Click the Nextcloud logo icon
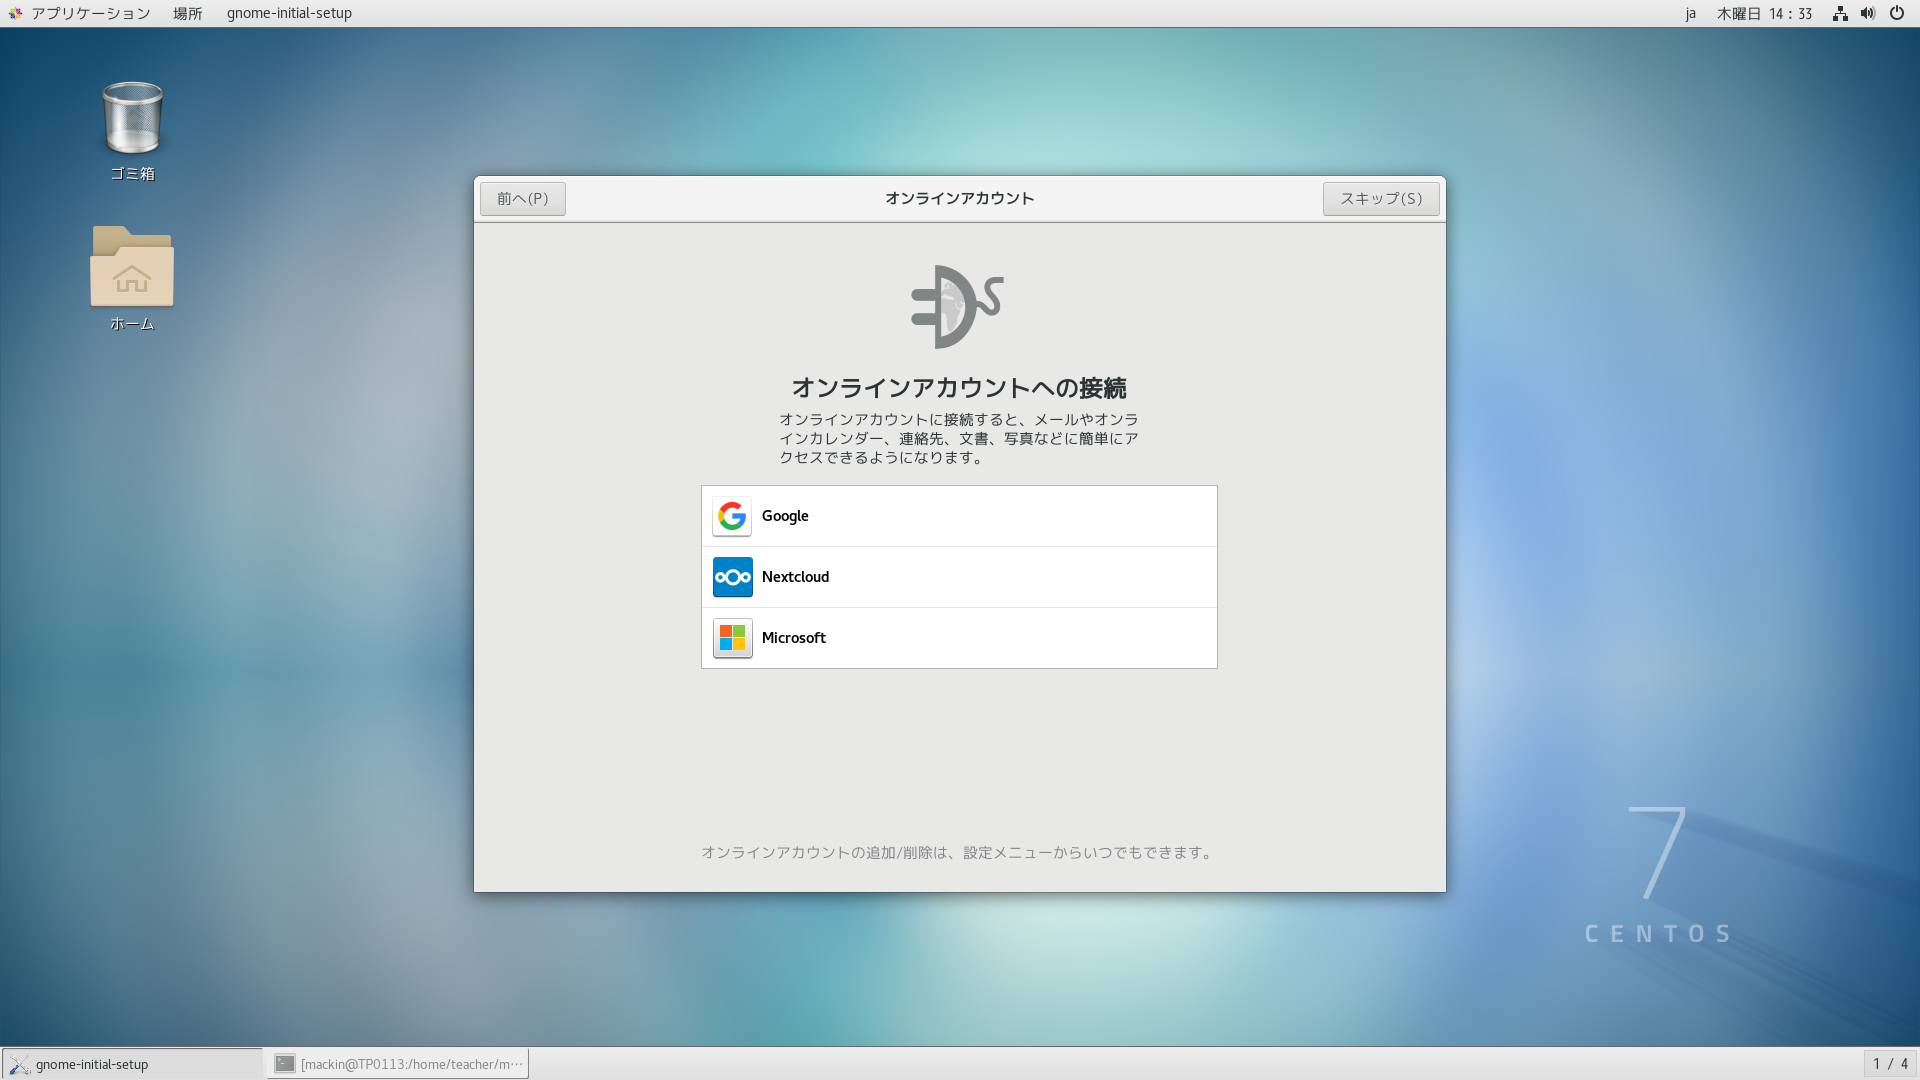The image size is (1920, 1080). (732, 577)
